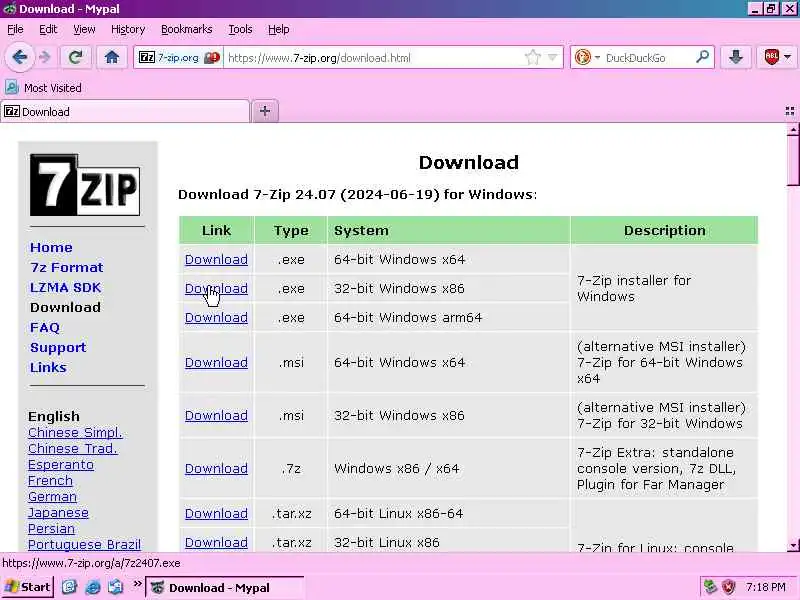Open the Support sidebar link
This screenshot has width=800, height=600.
[58, 347]
